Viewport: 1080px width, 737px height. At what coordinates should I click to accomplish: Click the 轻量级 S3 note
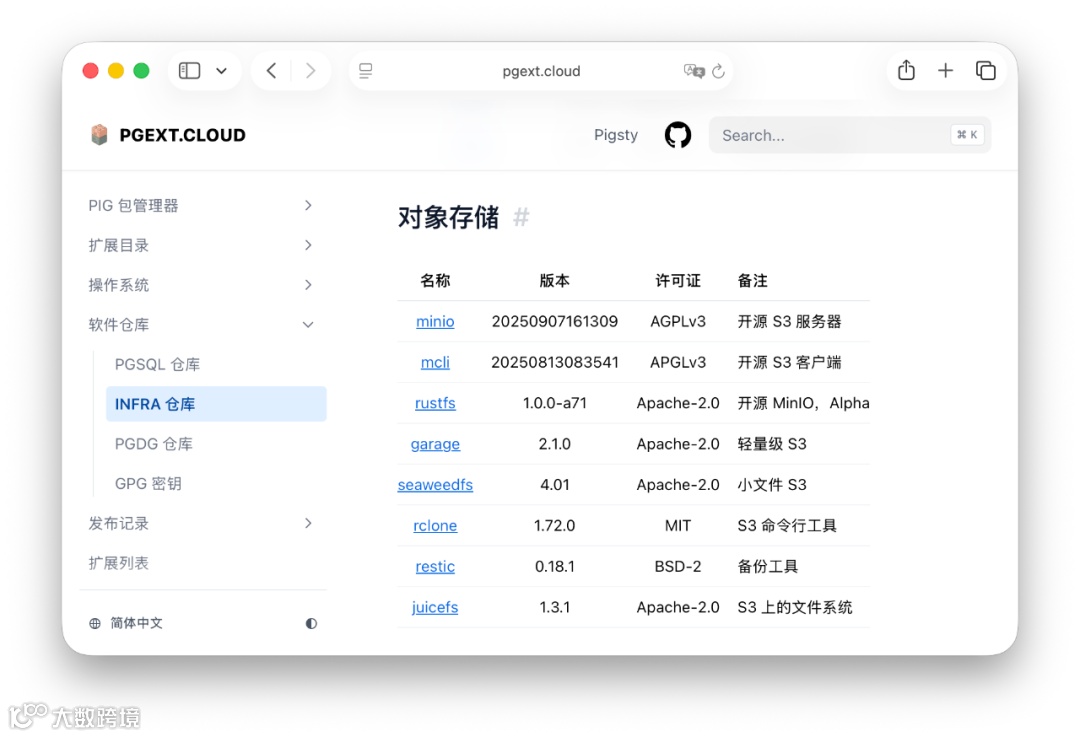pyautogui.click(x=771, y=444)
